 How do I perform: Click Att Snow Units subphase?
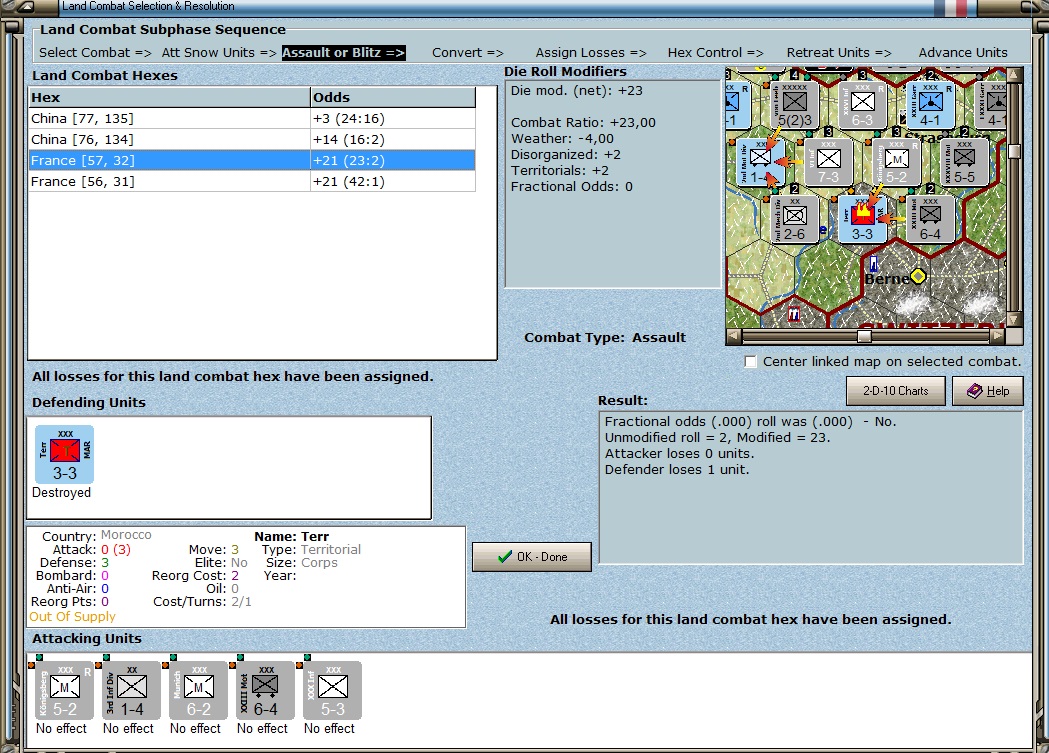tap(219, 52)
